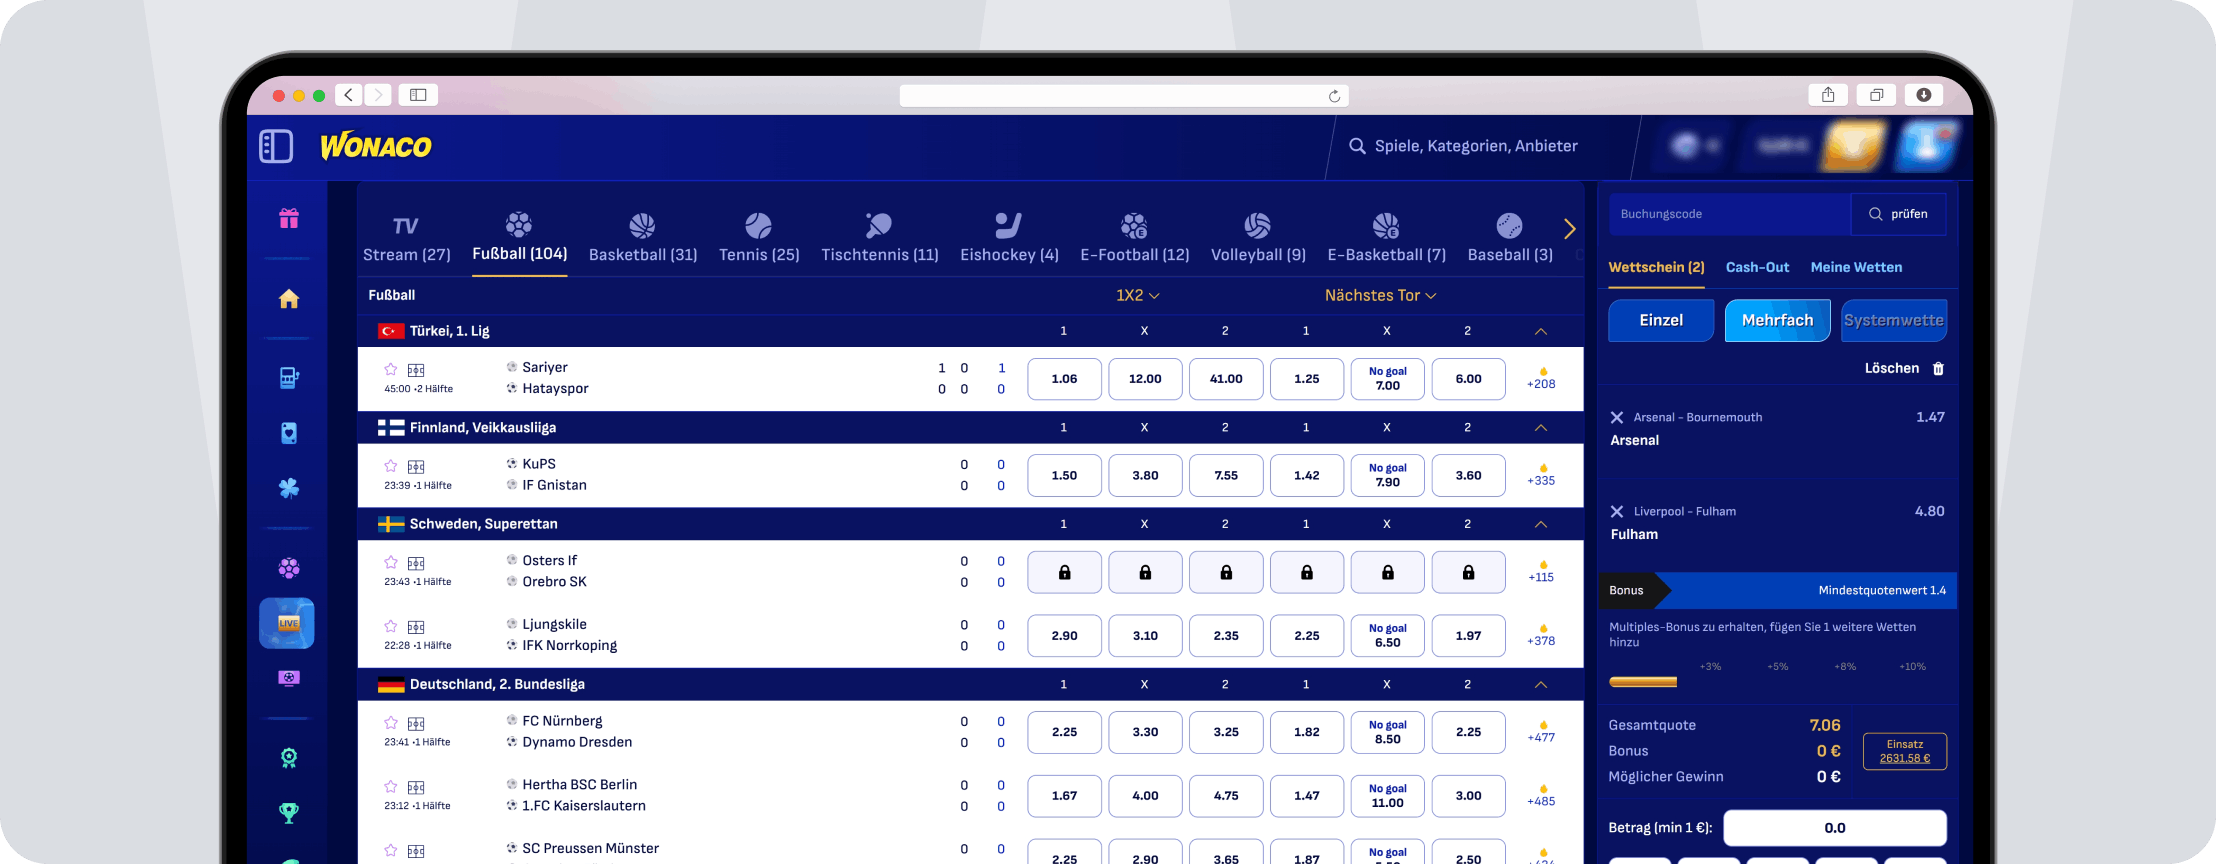Screen dimensions: 2216x864
Task: Favorite the Hertha BSC Berlin match star
Action: 391,787
